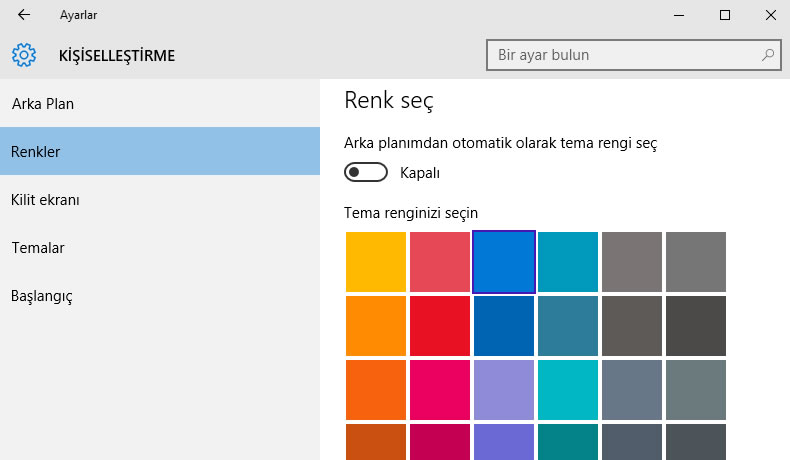Choose the selected bright blue swatch
Image resolution: width=790 pixels, height=460 pixels.
504,262
